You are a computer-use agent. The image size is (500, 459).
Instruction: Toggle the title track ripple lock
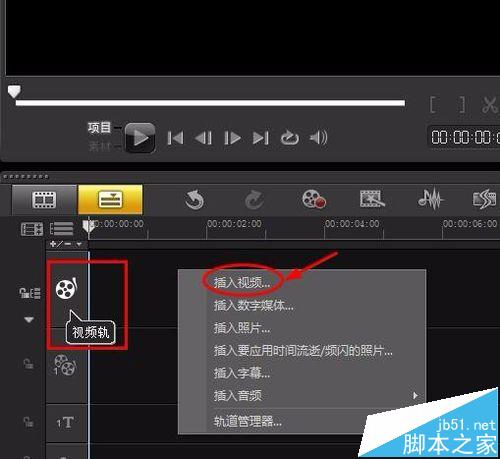[x=28, y=423]
